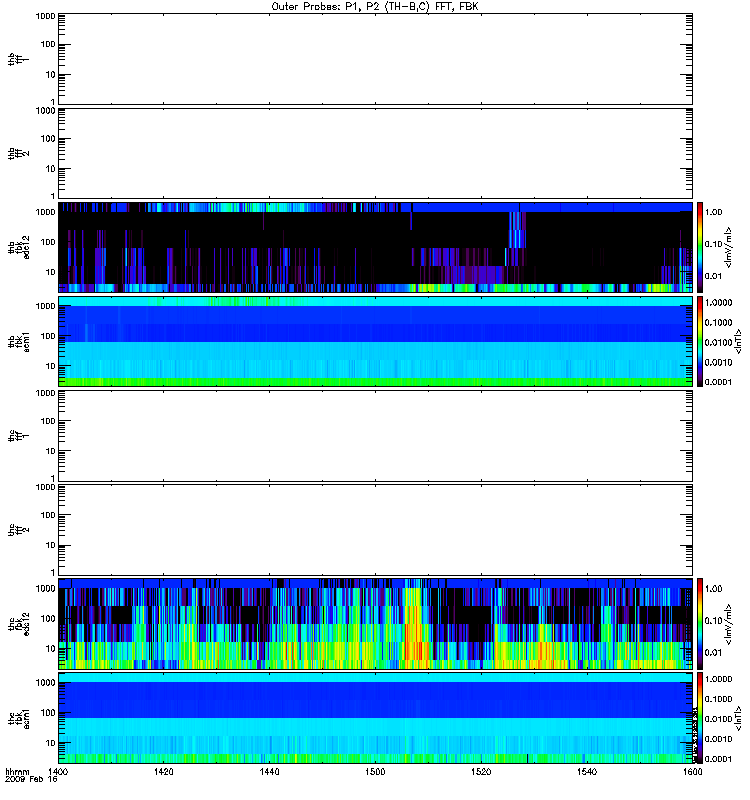Click the 1500 time tick label
The width and height of the screenshot is (750, 800).
point(375,771)
